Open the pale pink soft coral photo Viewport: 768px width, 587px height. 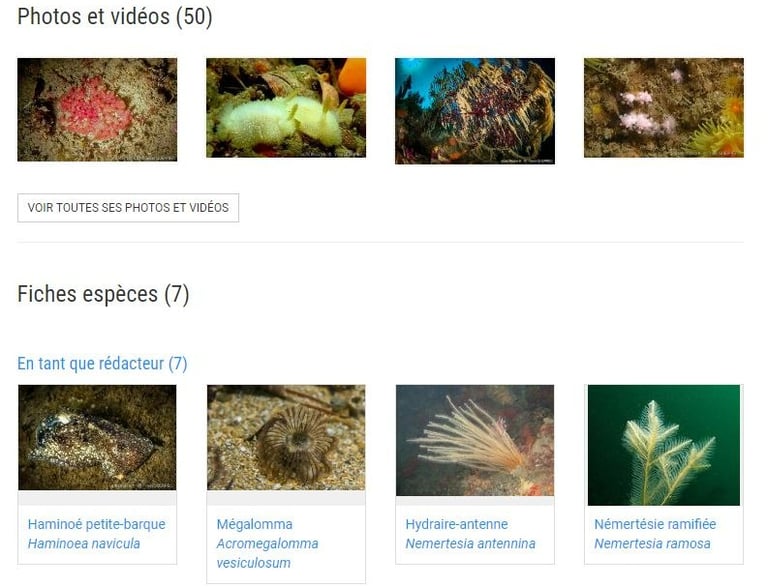tap(664, 108)
